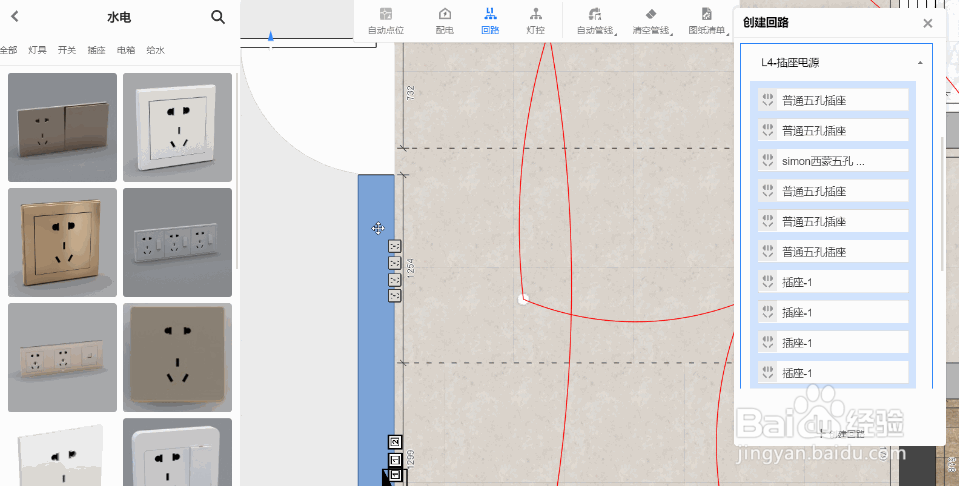Click the white wire node on the canvas

[x=523, y=300]
